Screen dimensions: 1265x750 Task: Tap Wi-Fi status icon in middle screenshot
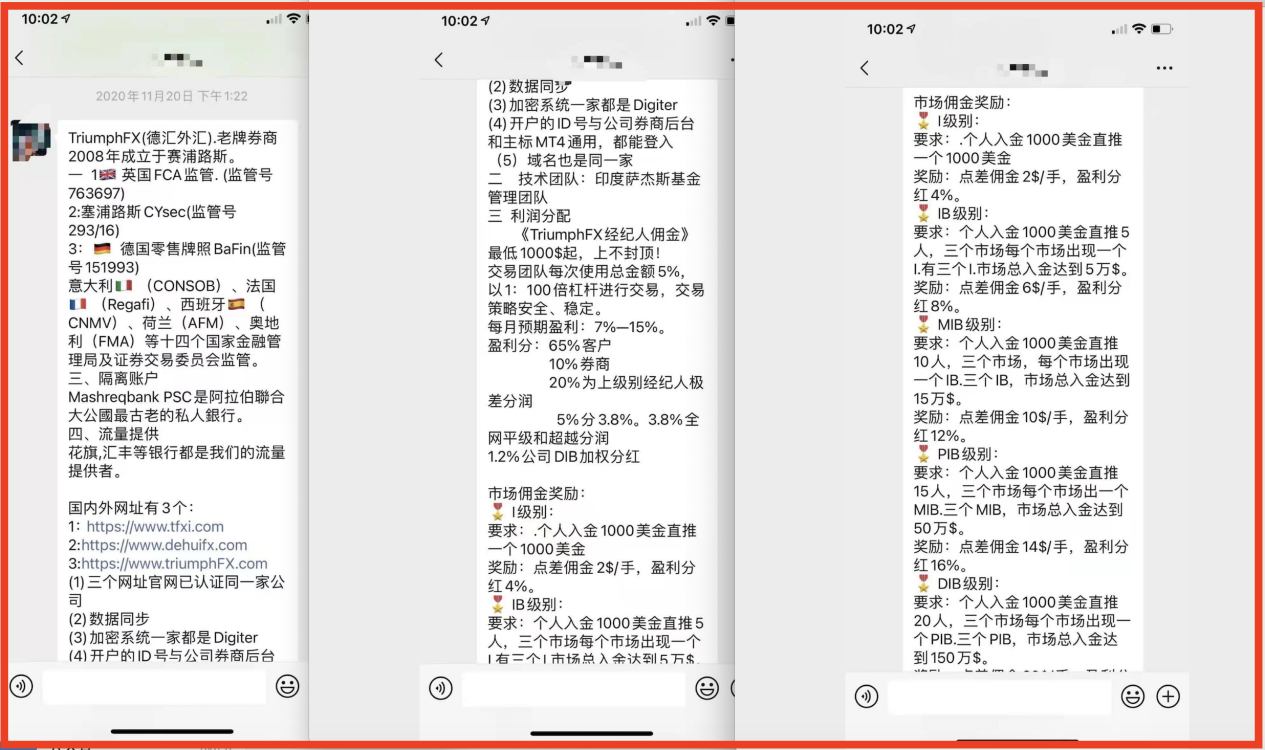click(713, 21)
